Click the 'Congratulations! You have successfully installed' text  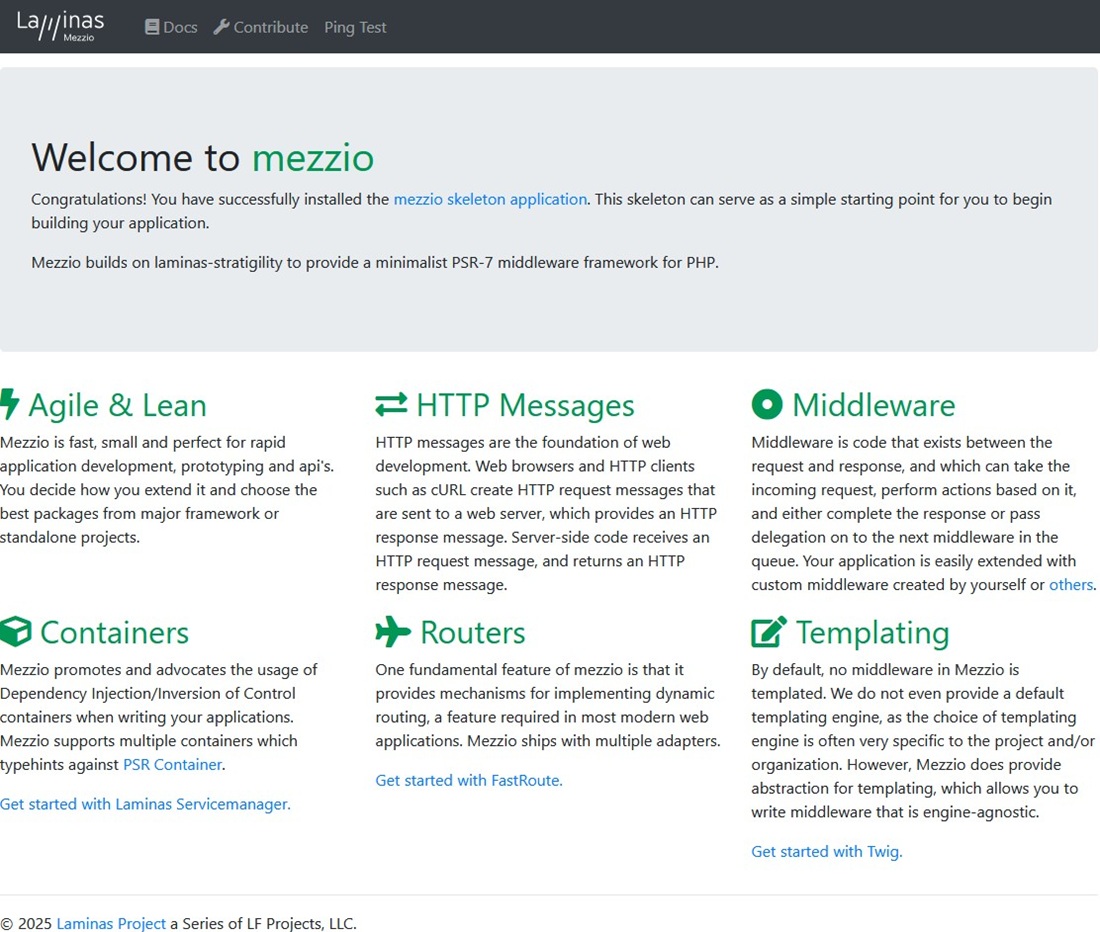point(541,210)
